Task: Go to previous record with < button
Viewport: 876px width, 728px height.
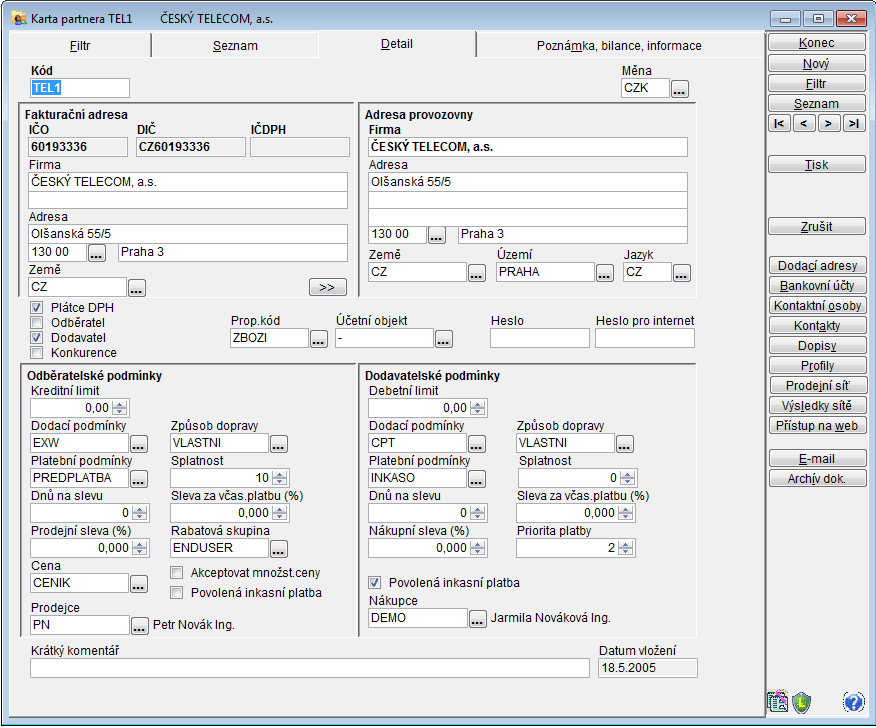Action: tap(804, 123)
